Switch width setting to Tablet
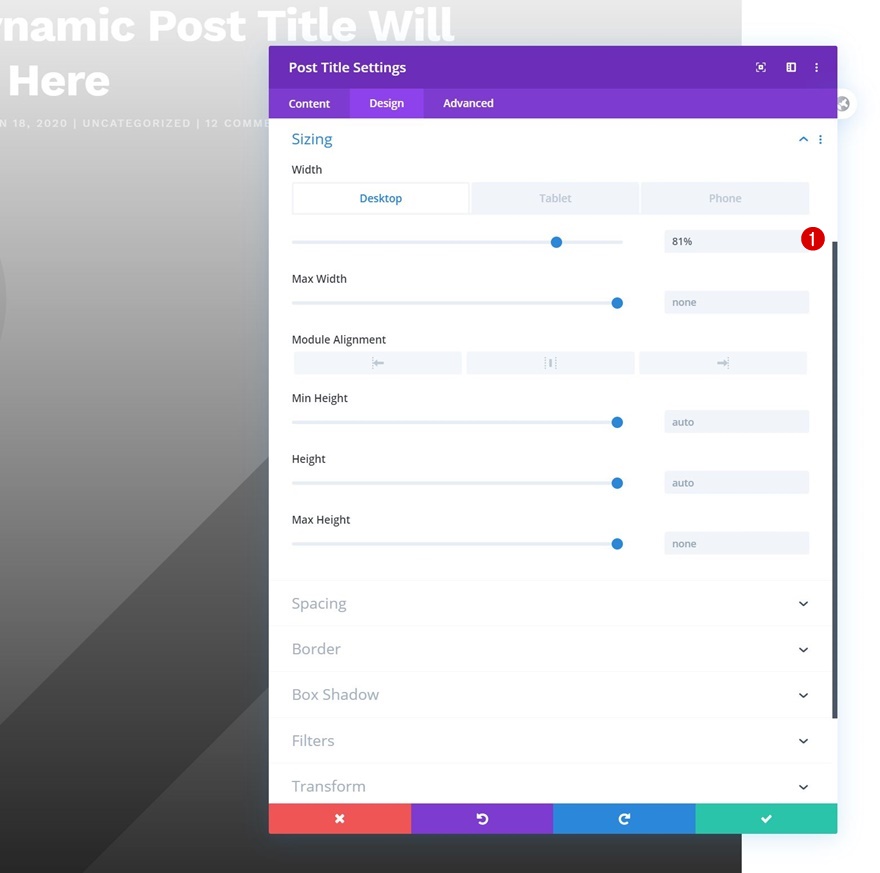The height and width of the screenshot is (873, 880). point(555,198)
